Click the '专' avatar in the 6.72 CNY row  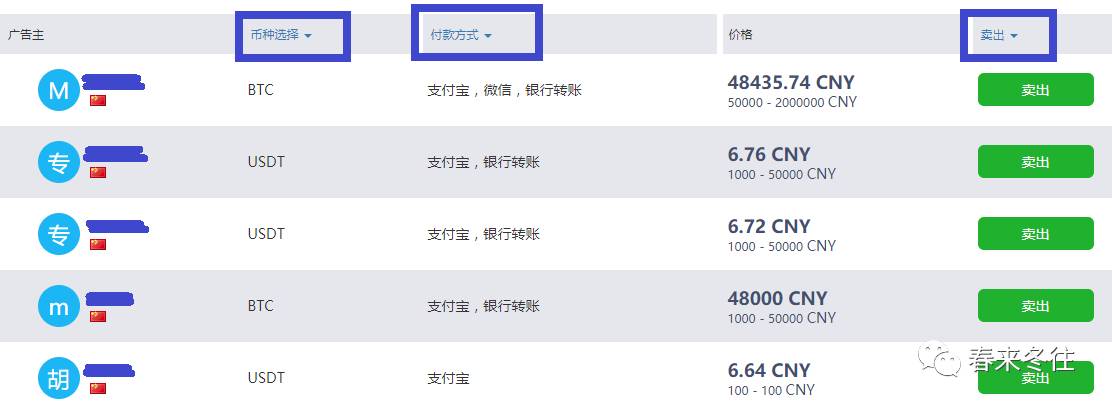58,234
